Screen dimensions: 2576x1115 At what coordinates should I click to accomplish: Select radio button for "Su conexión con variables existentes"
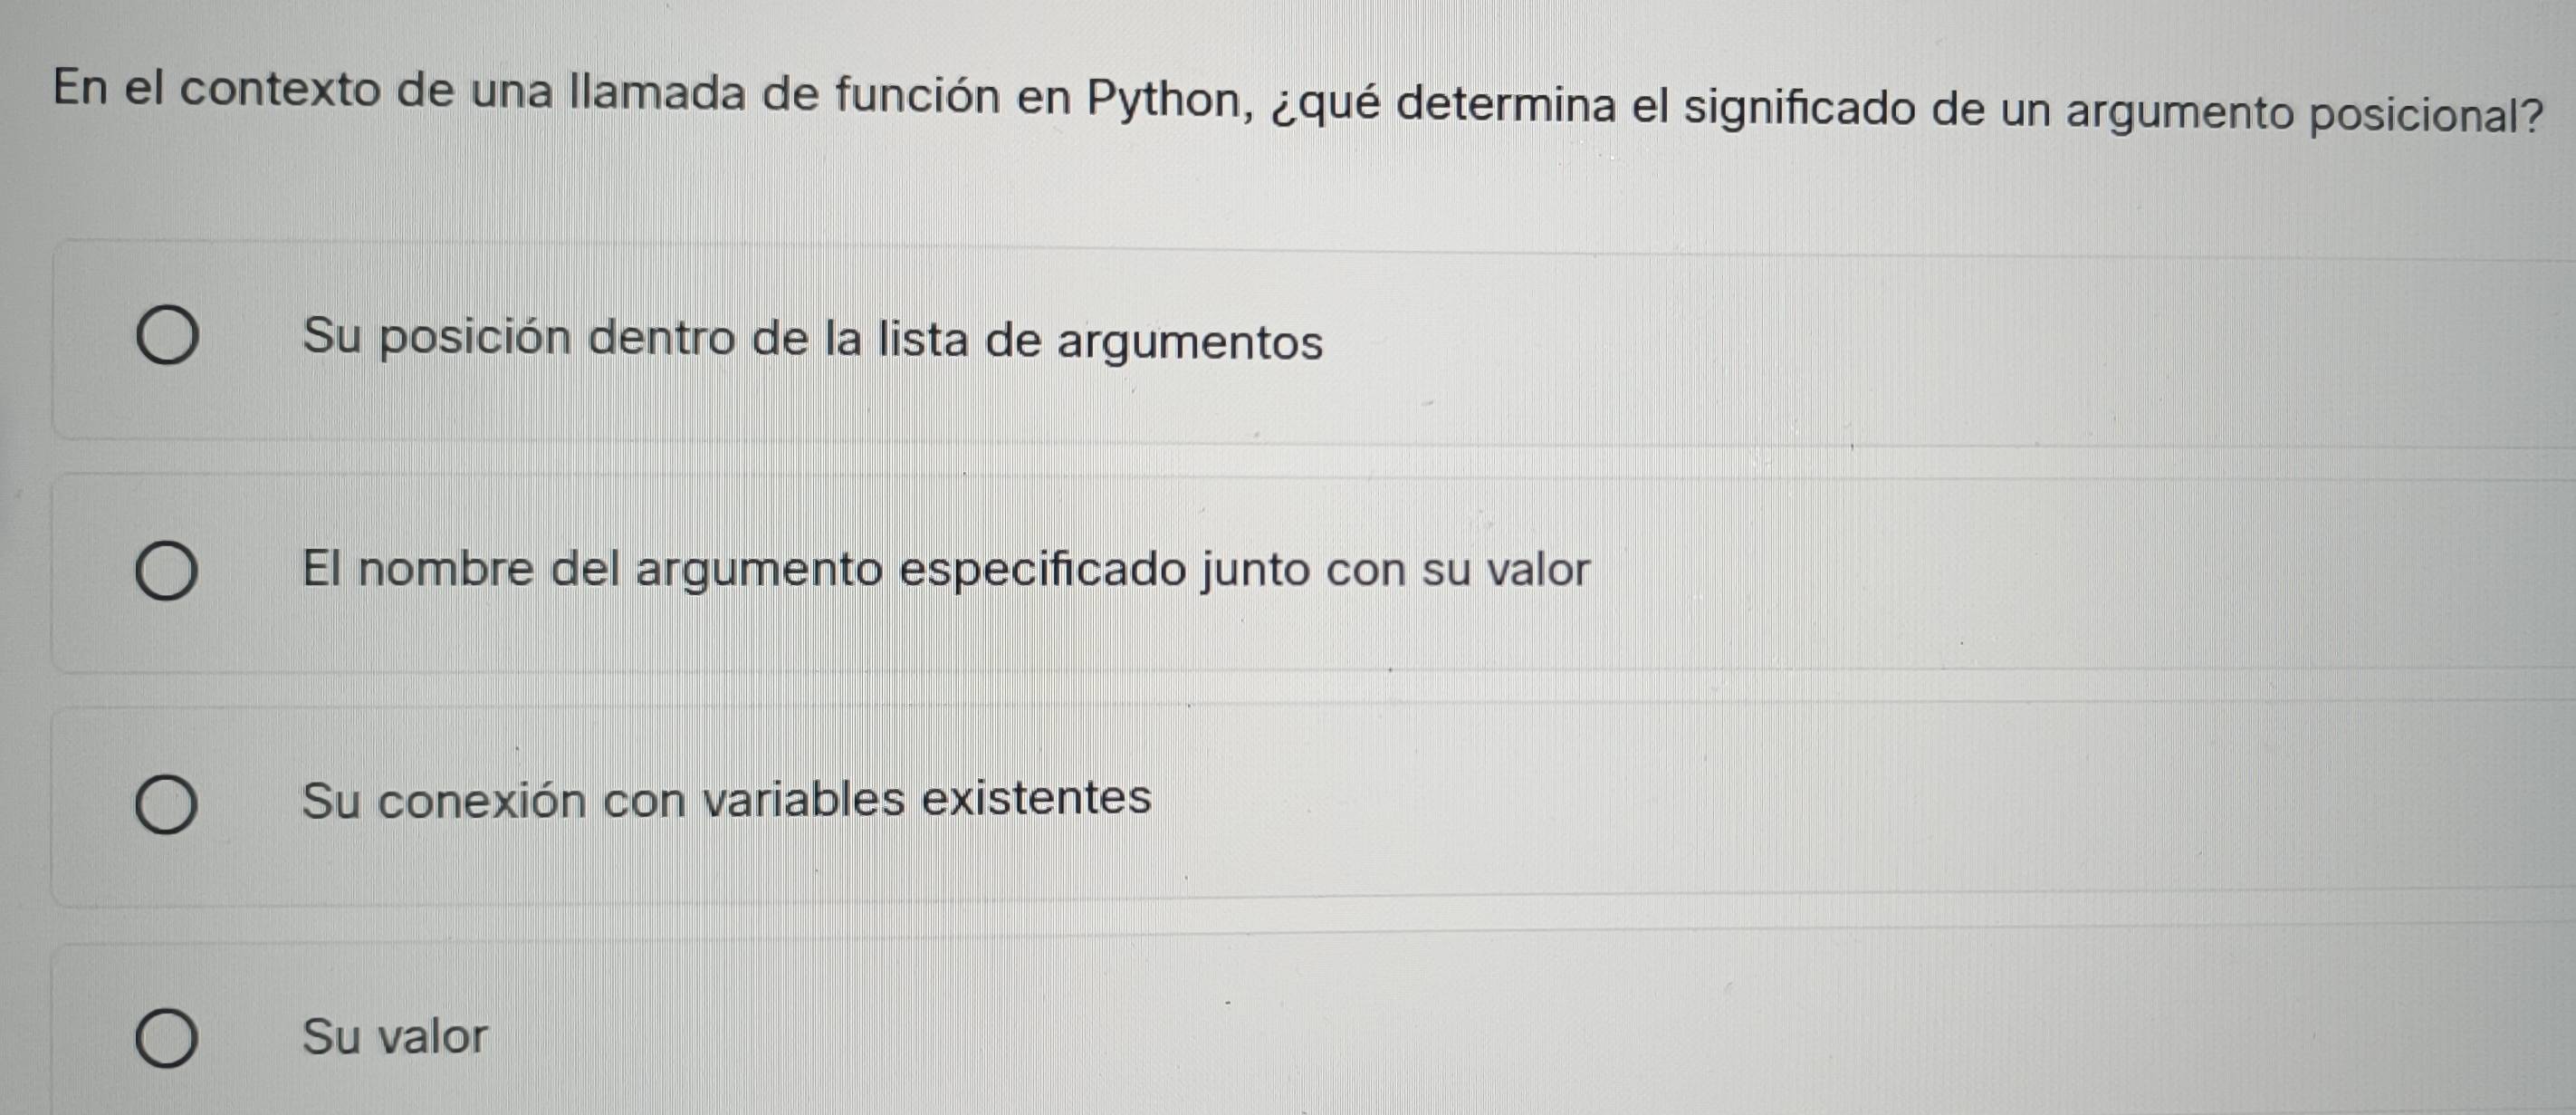[166, 804]
